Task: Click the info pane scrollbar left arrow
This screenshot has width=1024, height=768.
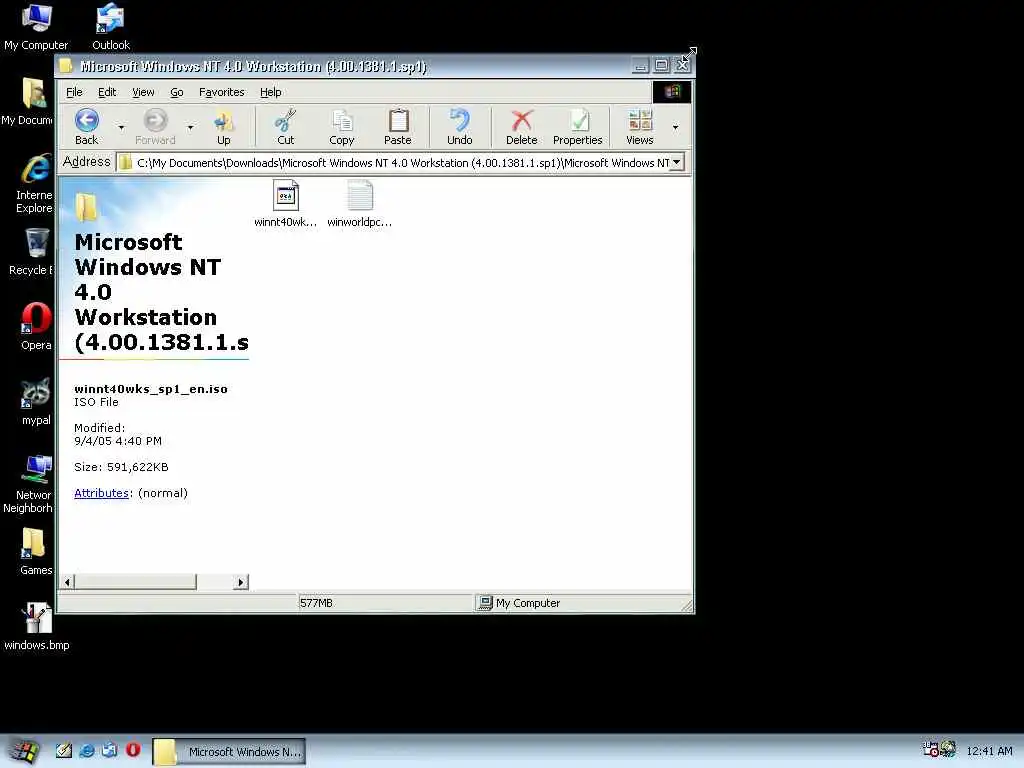Action: pos(68,582)
